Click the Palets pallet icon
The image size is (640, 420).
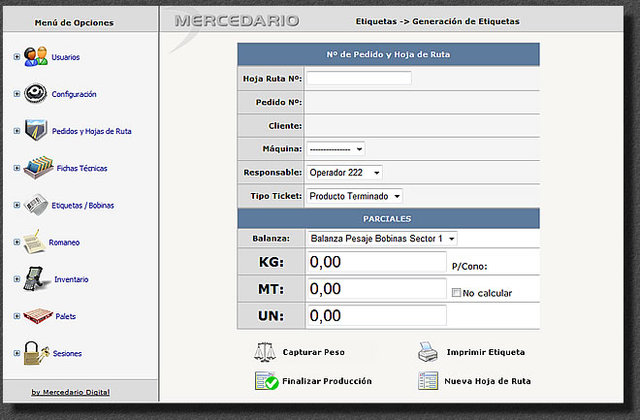(x=38, y=316)
